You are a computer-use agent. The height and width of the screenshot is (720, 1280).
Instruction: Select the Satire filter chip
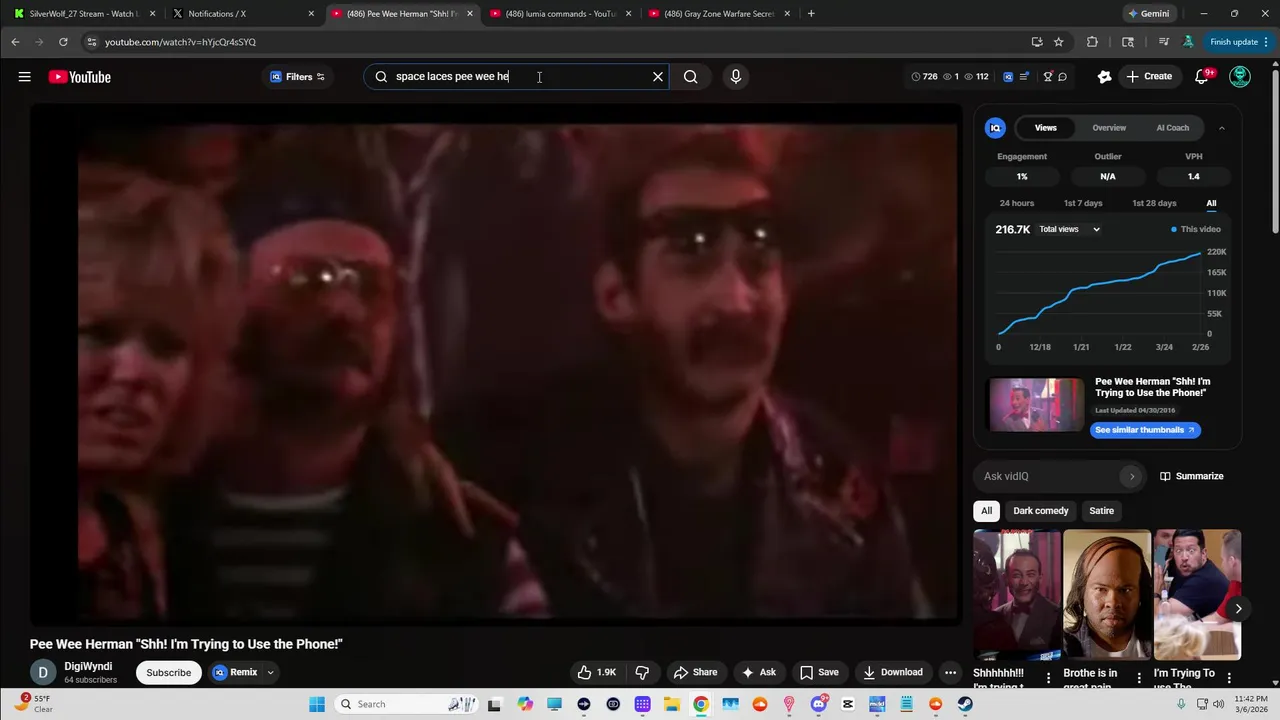pyautogui.click(x=1101, y=511)
